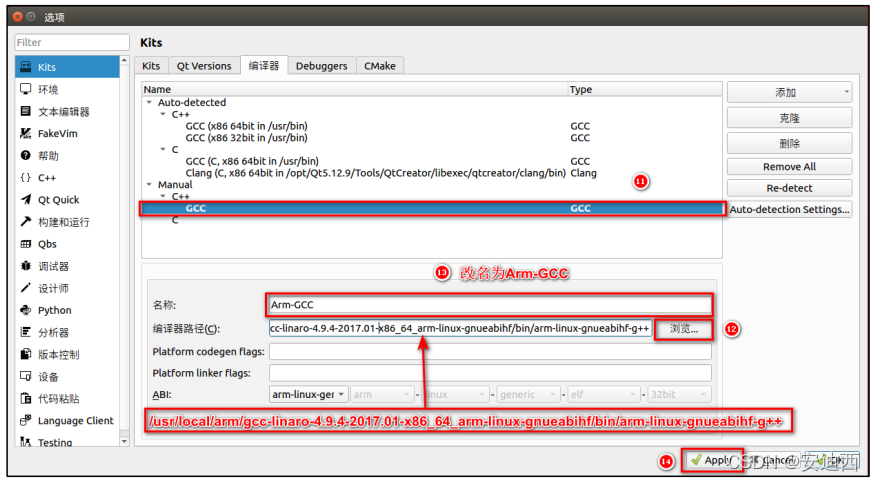This screenshot has height=481, width=875.
Task: Open the 代码粘贴 category icon
Action: point(26,398)
